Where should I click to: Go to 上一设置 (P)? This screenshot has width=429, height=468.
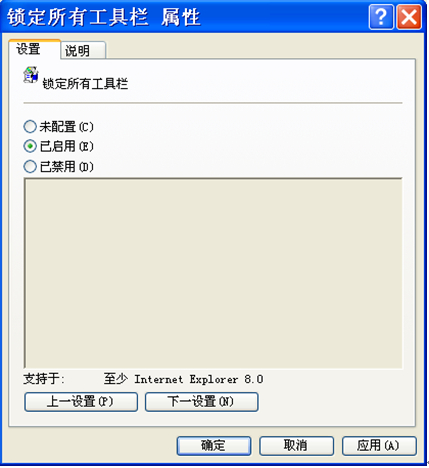81,402
